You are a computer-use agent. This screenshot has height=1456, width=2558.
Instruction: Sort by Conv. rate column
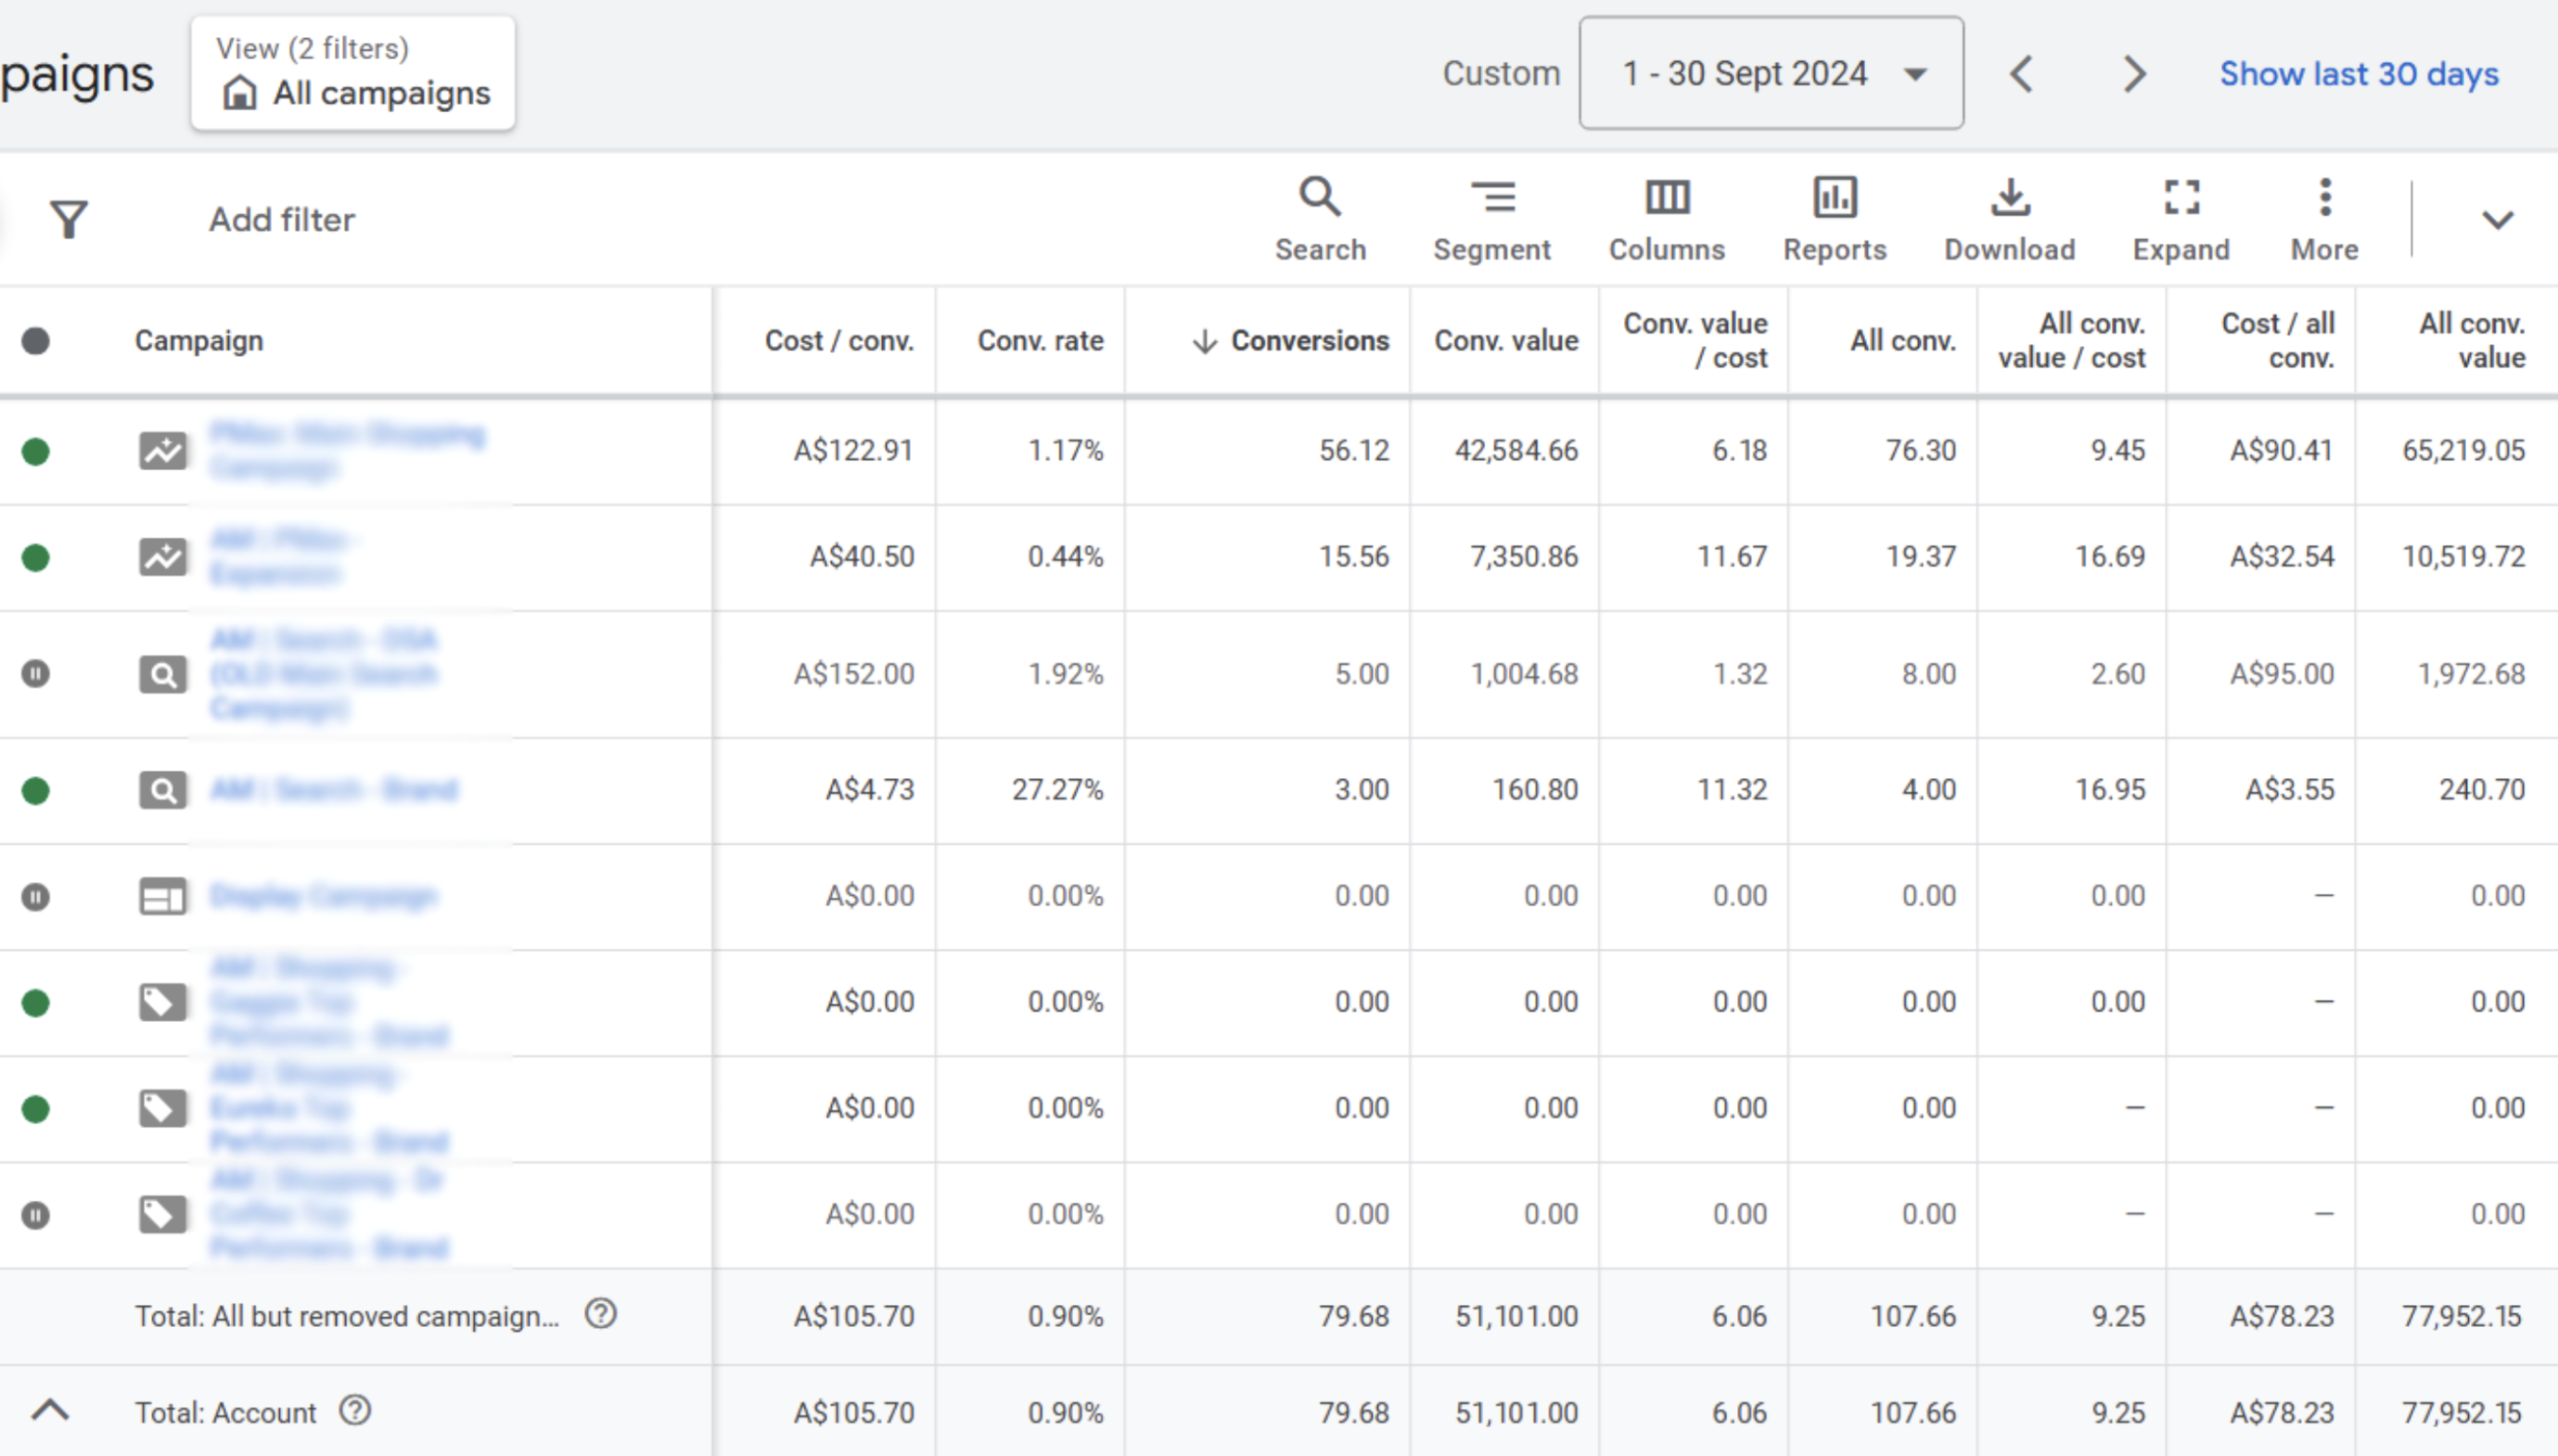1040,341
